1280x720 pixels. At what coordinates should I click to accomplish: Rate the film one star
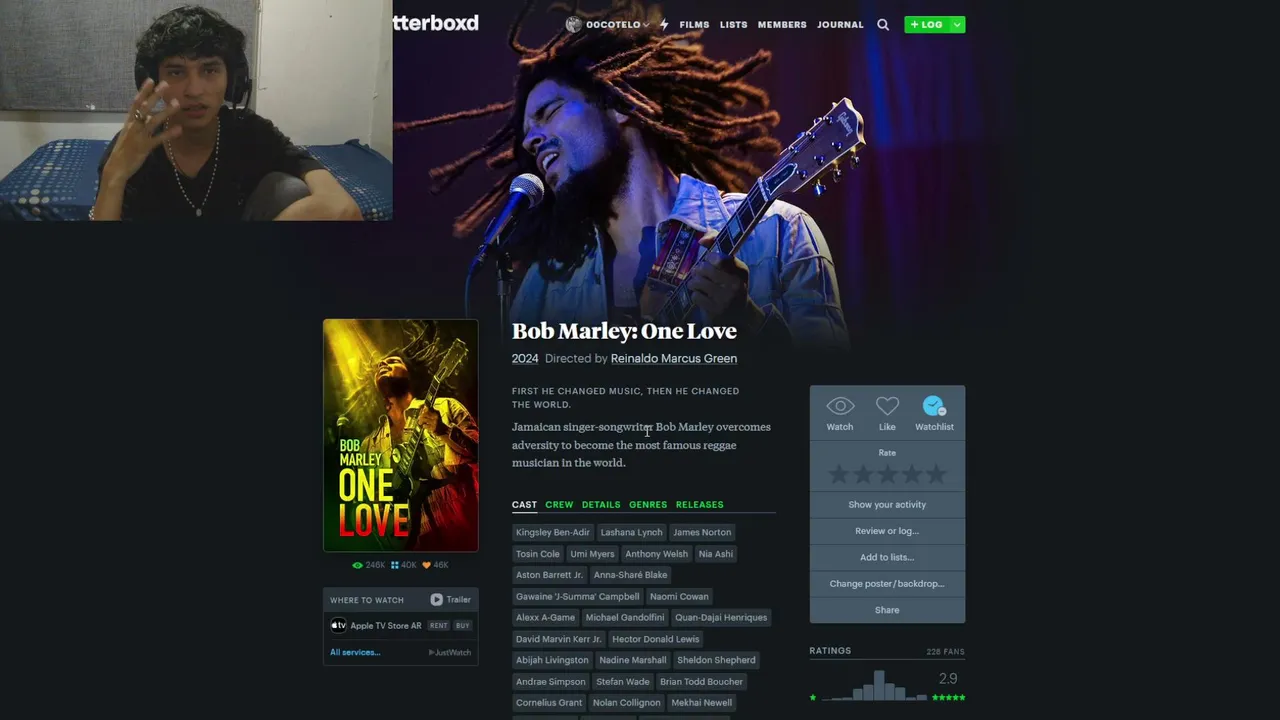point(839,474)
